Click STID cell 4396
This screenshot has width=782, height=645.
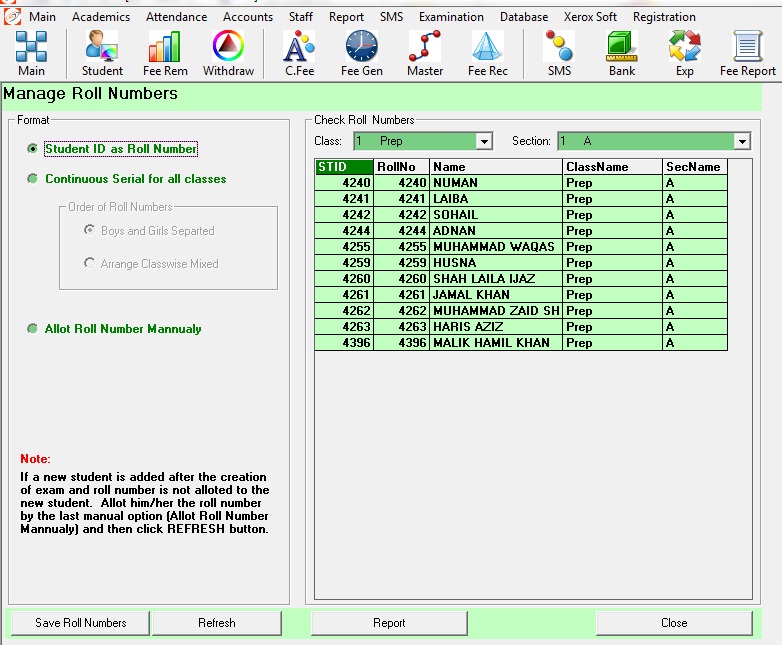344,342
